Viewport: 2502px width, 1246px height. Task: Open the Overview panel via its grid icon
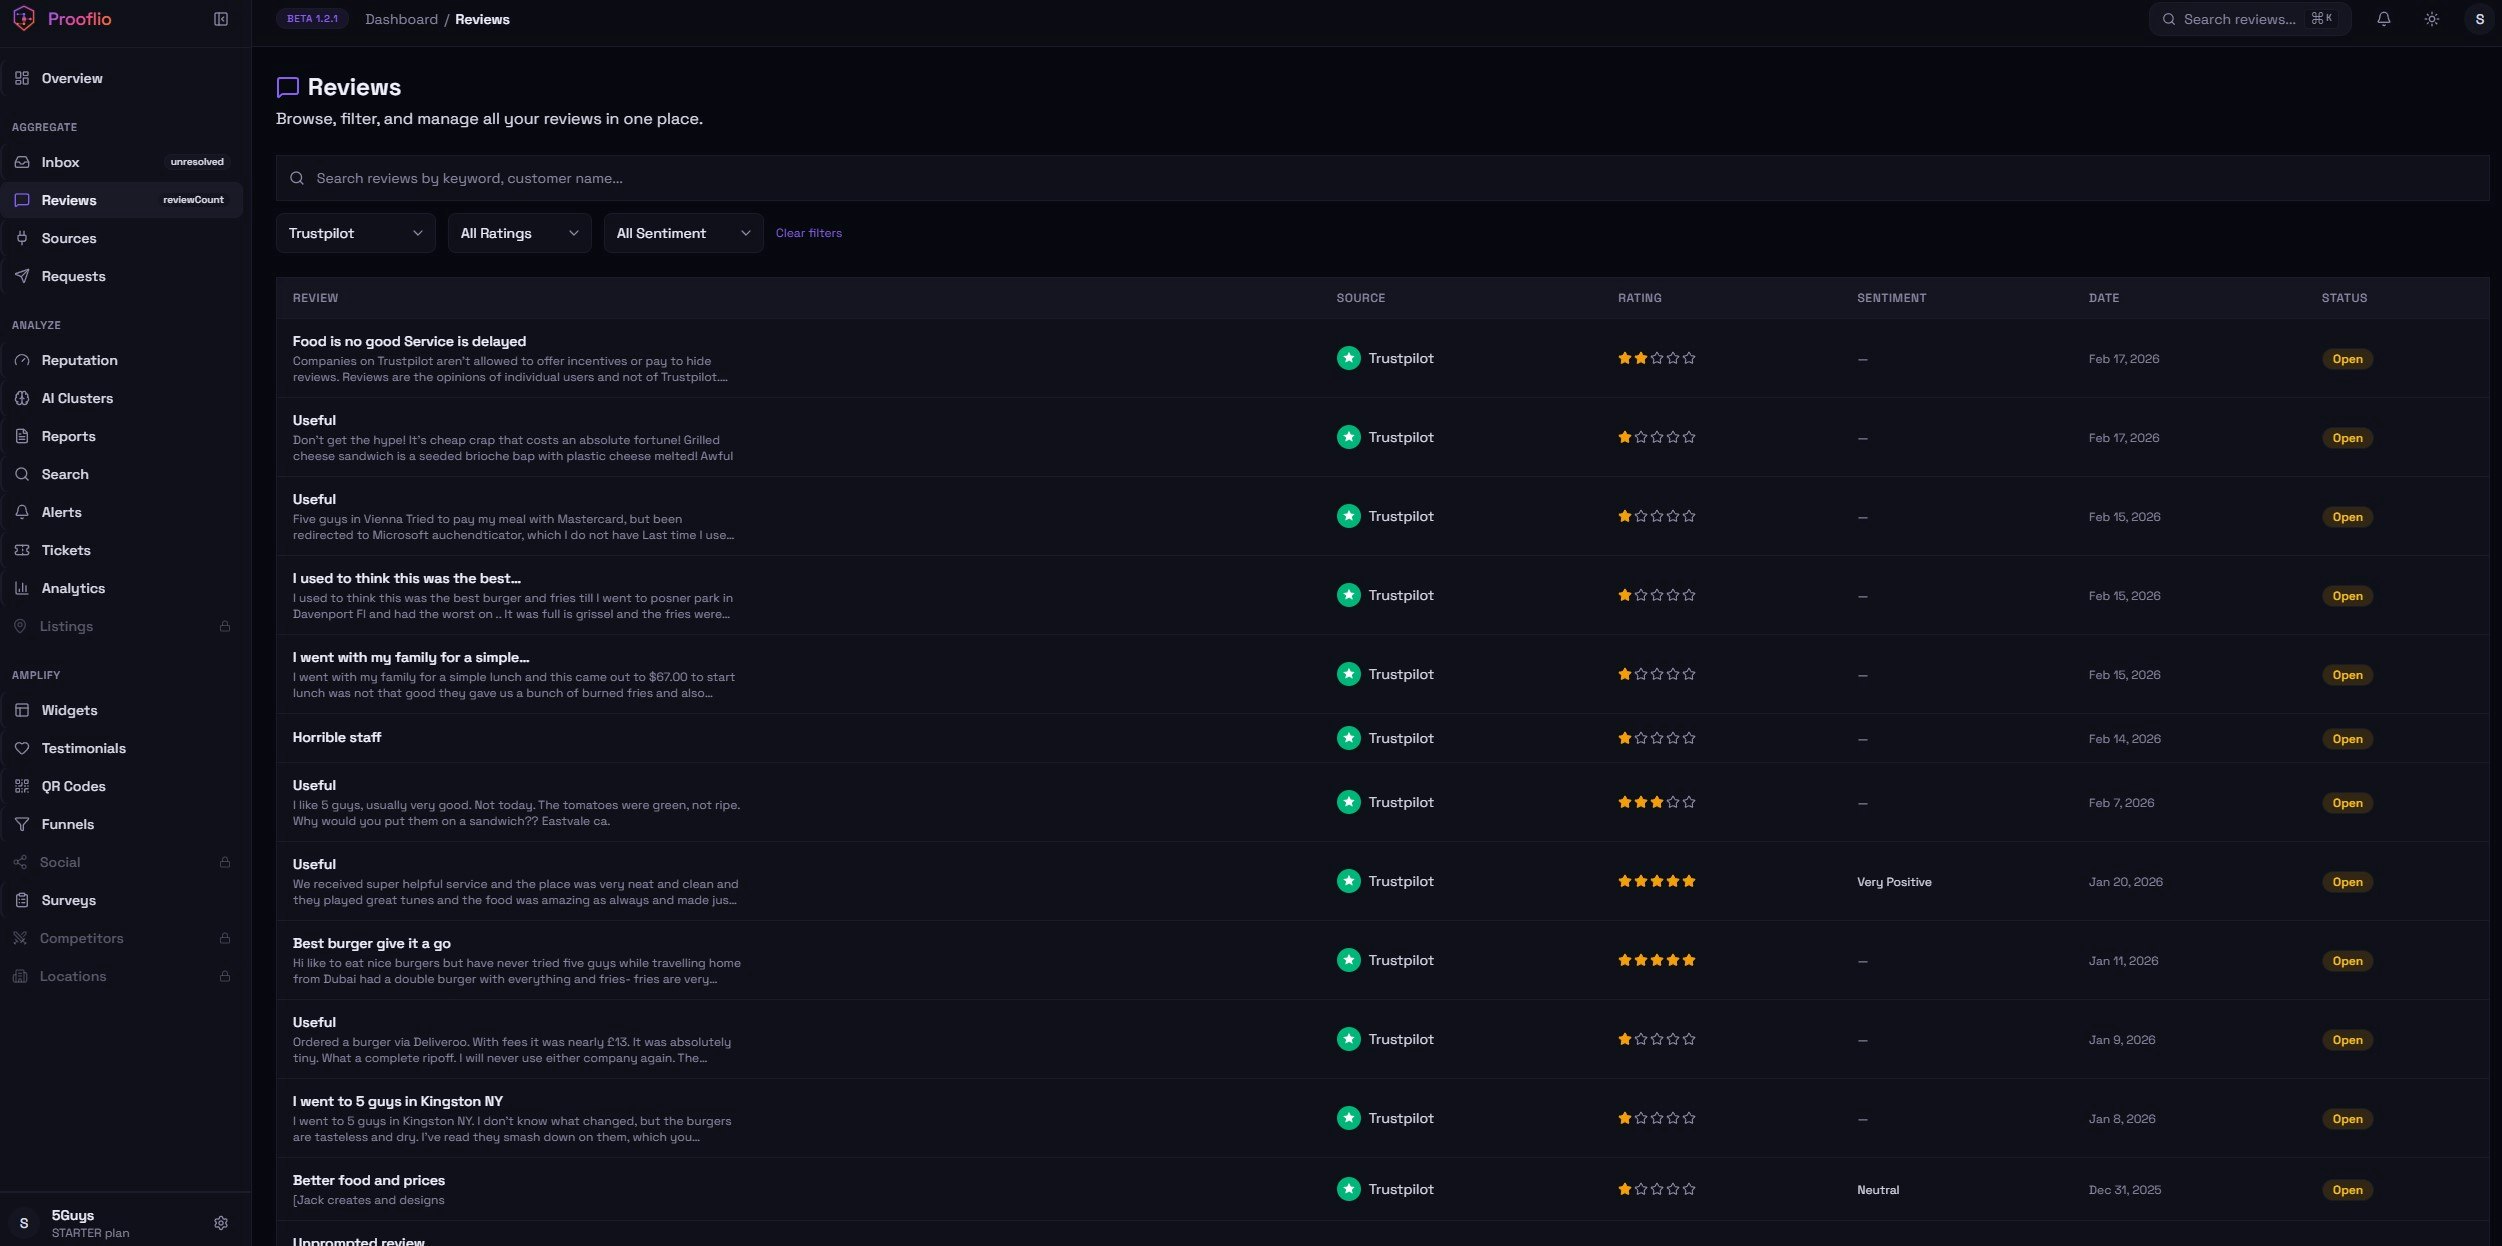tap(22, 77)
